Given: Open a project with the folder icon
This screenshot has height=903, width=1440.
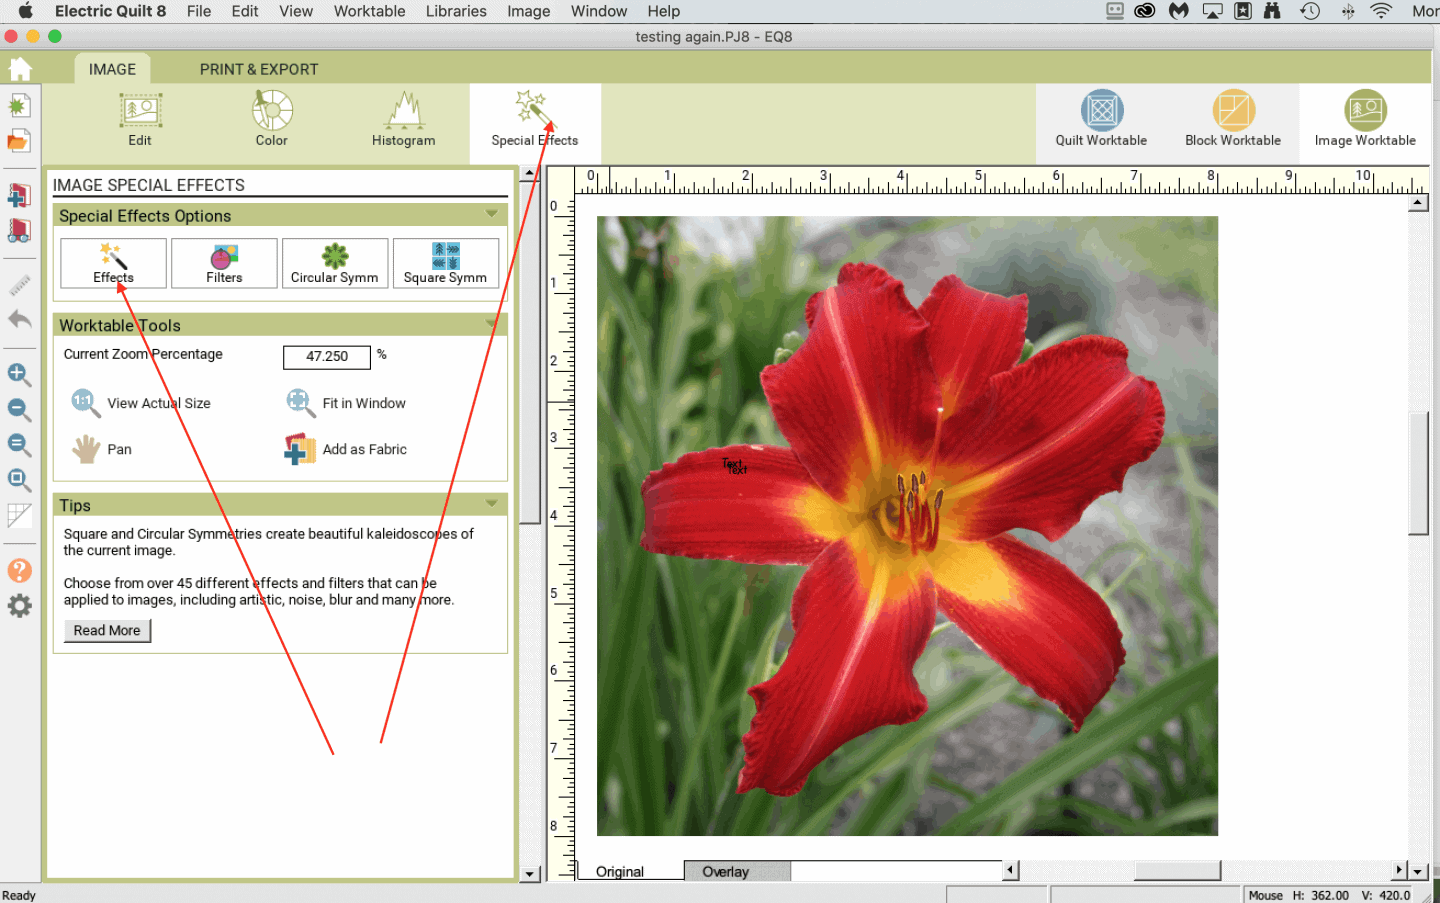Looking at the screenshot, I should [x=19, y=141].
